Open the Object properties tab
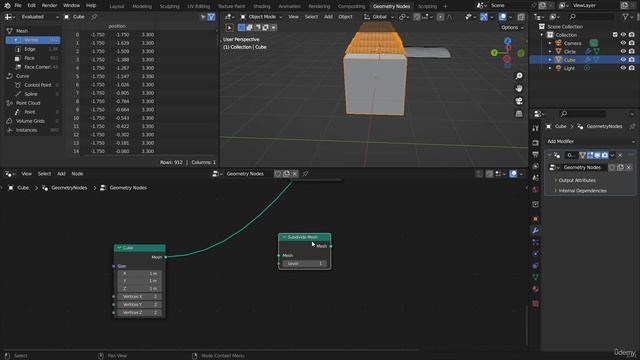This screenshot has height=360, width=640. (536, 219)
